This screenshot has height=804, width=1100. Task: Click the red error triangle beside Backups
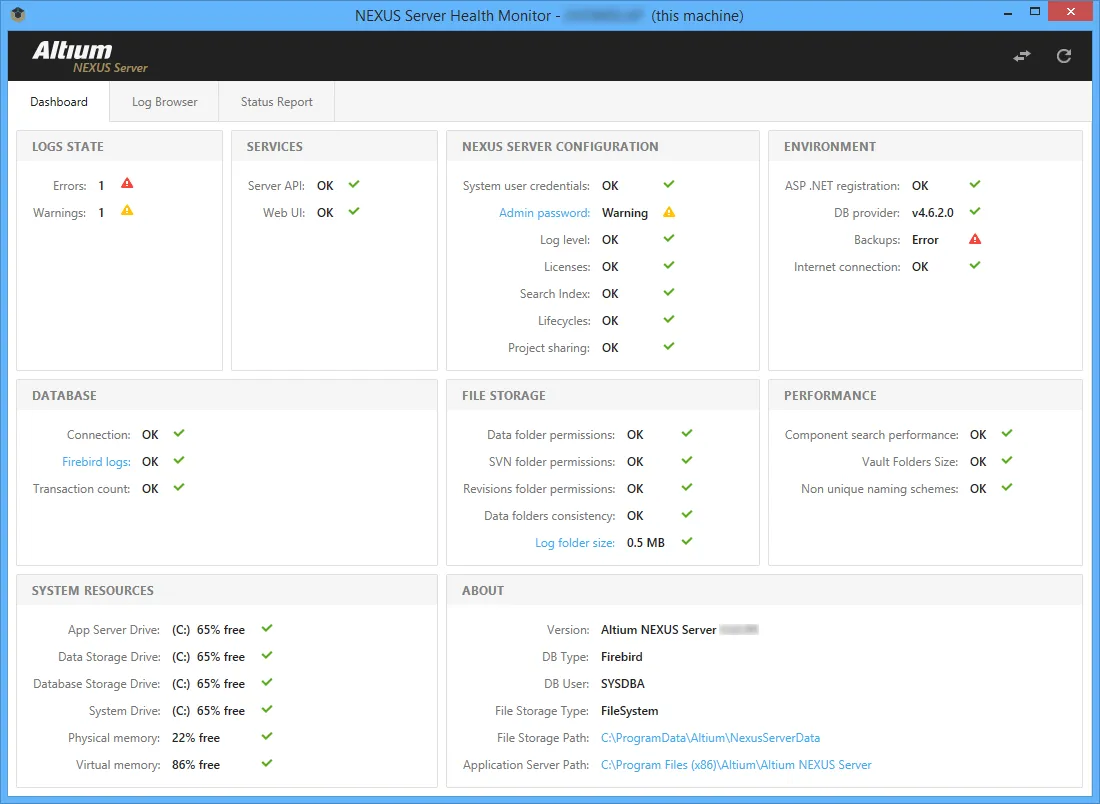point(975,239)
